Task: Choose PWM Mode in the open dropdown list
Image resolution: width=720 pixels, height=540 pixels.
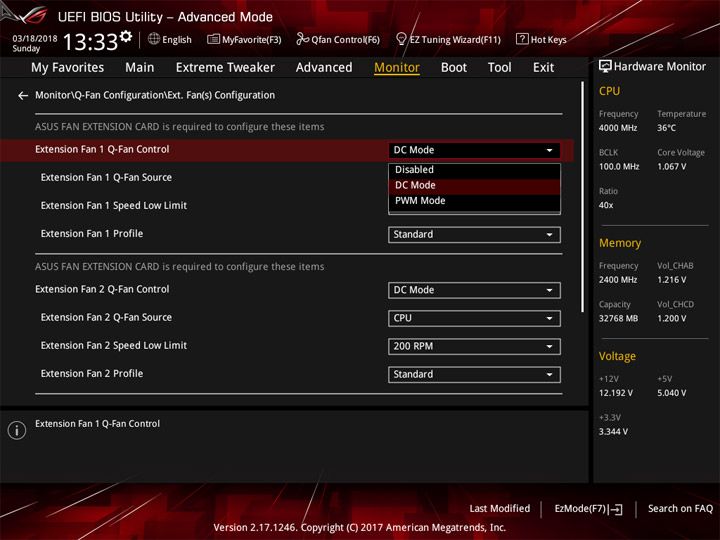Action: (x=474, y=201)
